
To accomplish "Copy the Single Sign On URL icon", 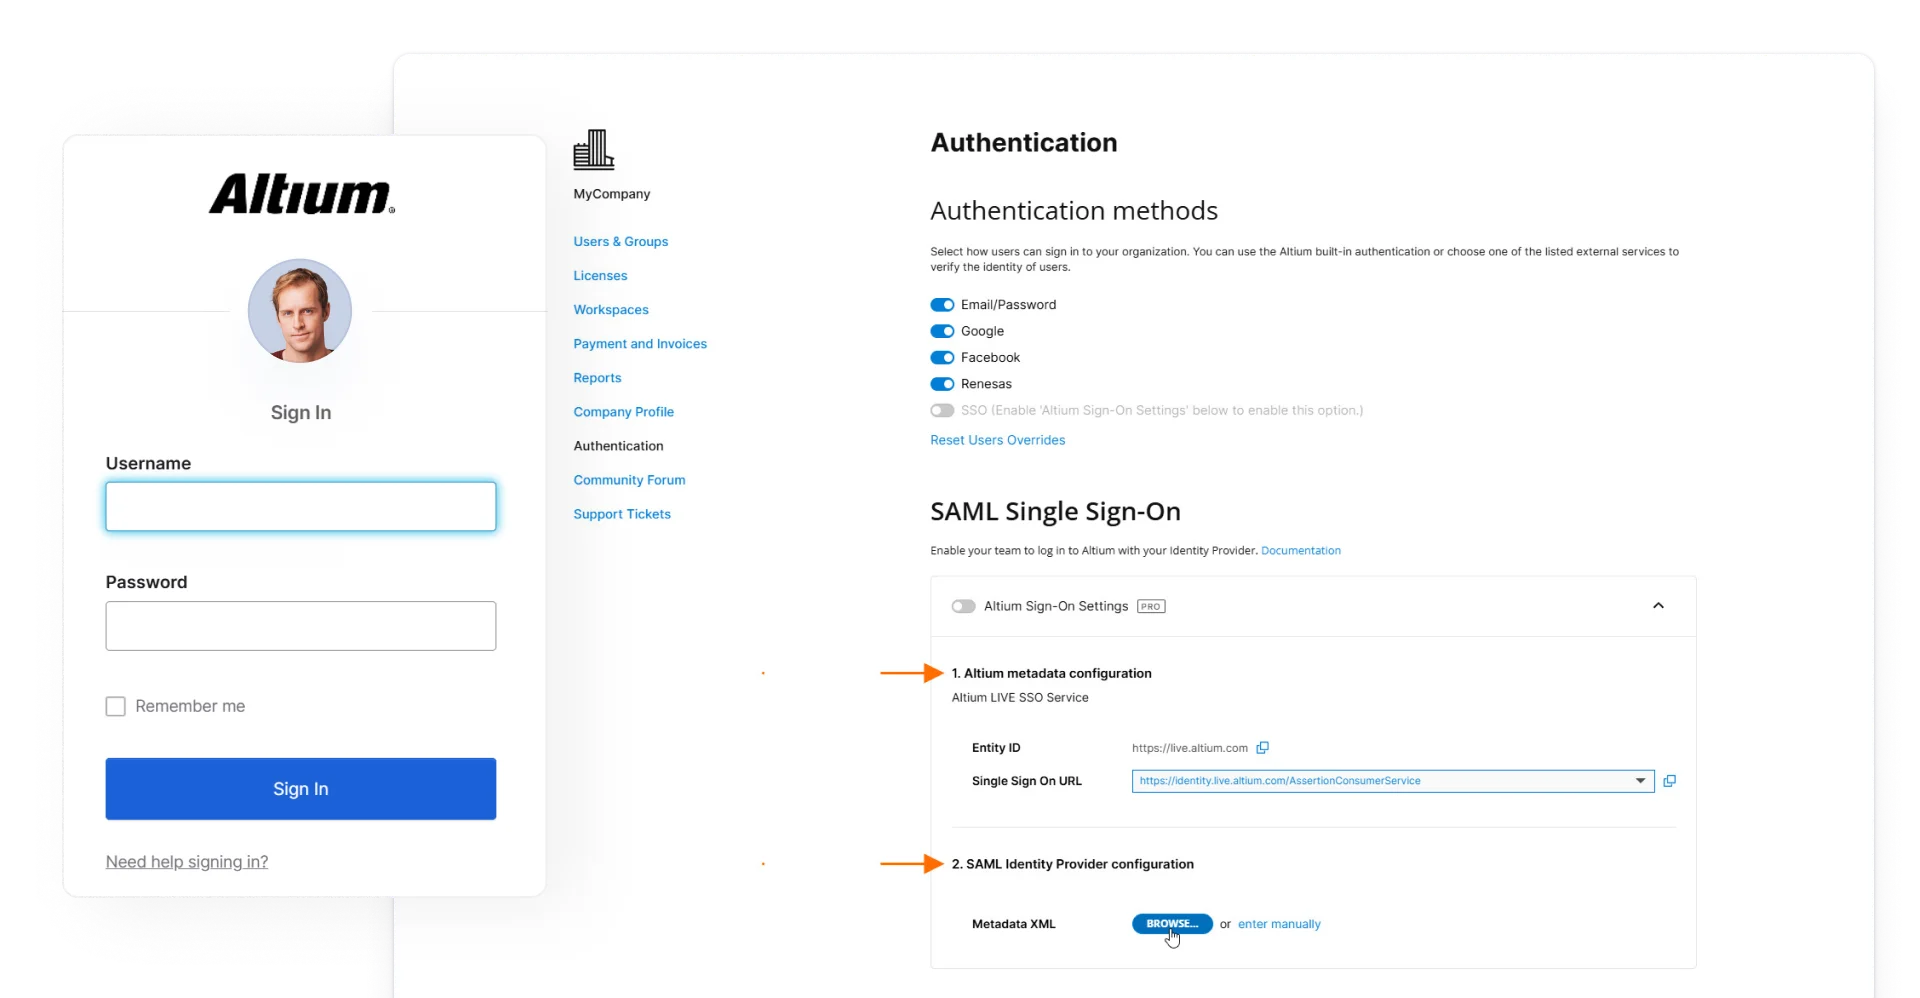I will [x=1669, y=781].
